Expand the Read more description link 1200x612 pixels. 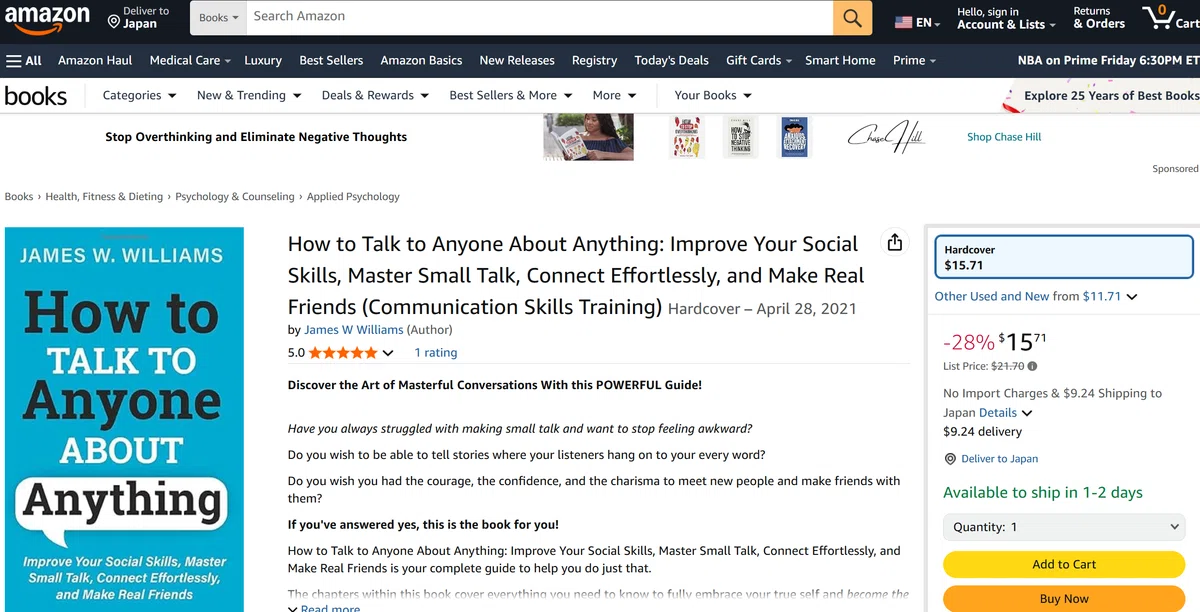(x=323, y=608)
